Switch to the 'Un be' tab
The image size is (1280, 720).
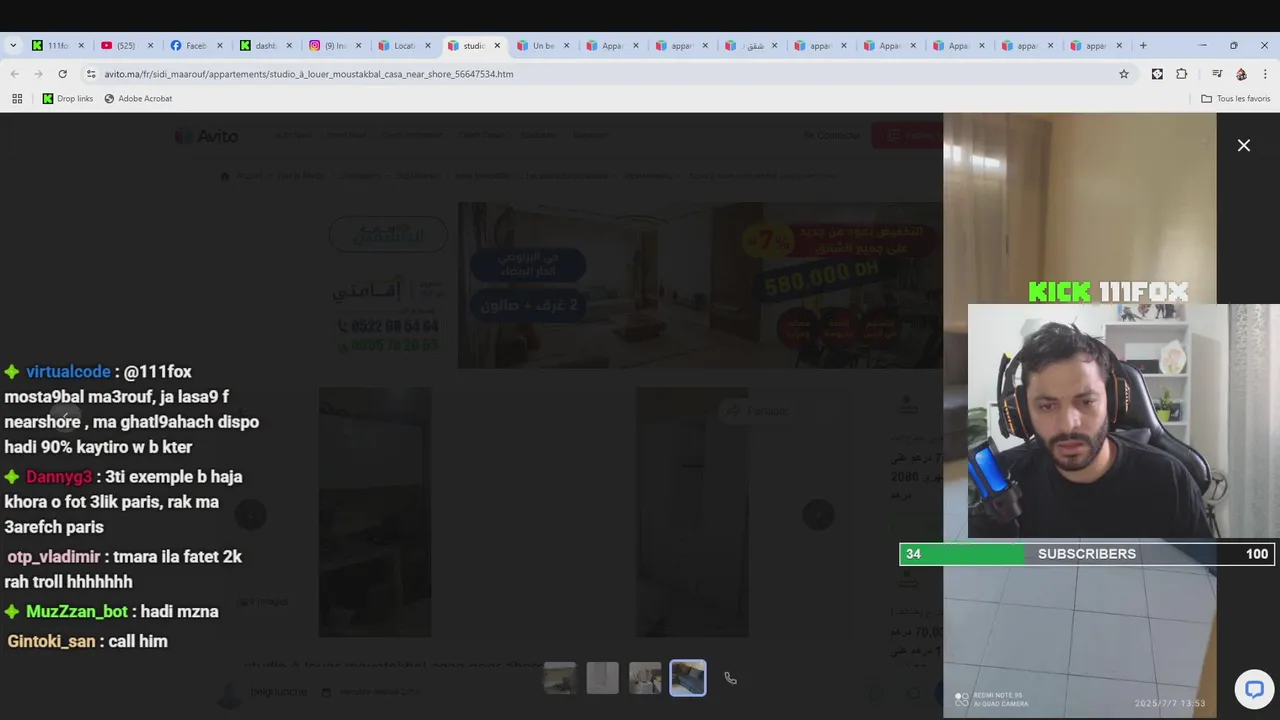[543, 45]
